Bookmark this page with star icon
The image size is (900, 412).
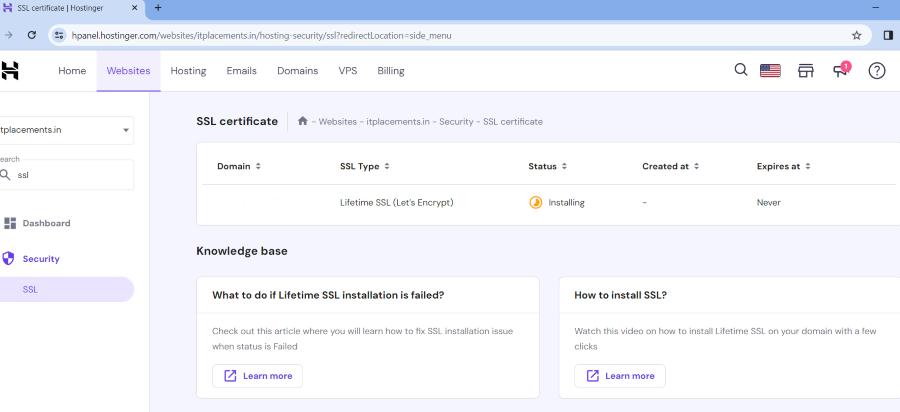tap(856, 34)
